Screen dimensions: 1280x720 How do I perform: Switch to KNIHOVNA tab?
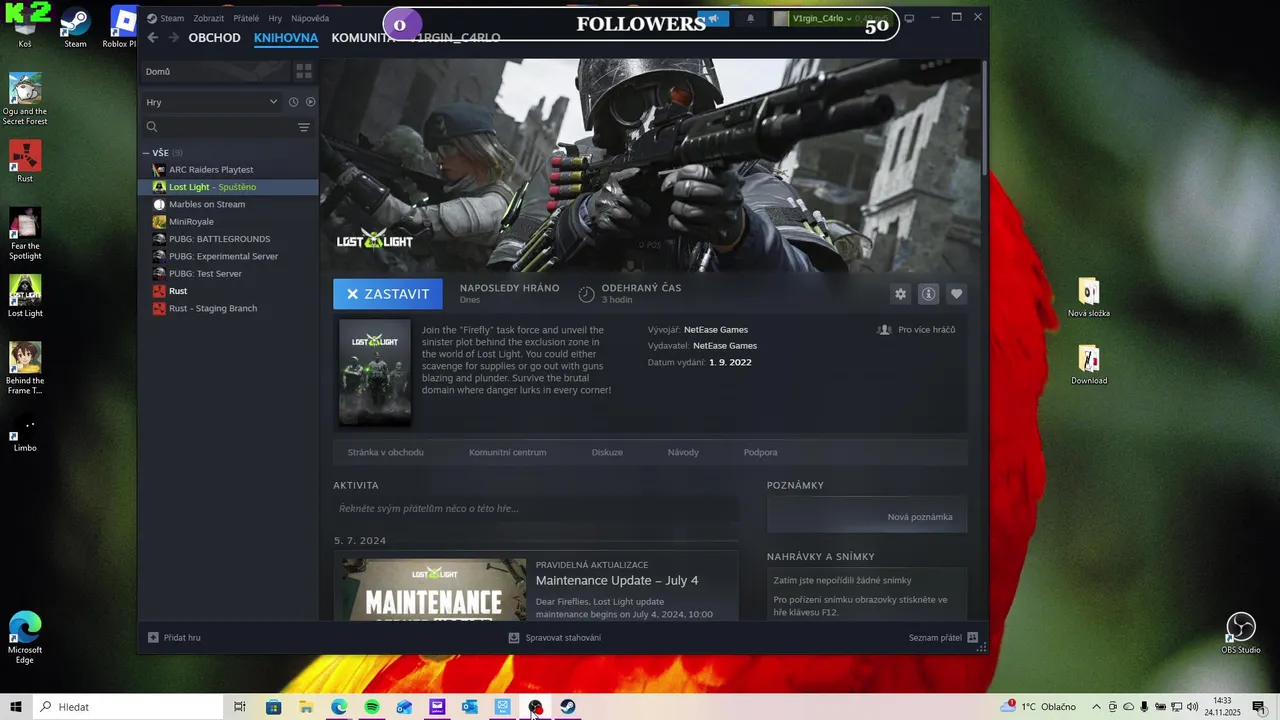pyautogui.click(x=286, y=38)
